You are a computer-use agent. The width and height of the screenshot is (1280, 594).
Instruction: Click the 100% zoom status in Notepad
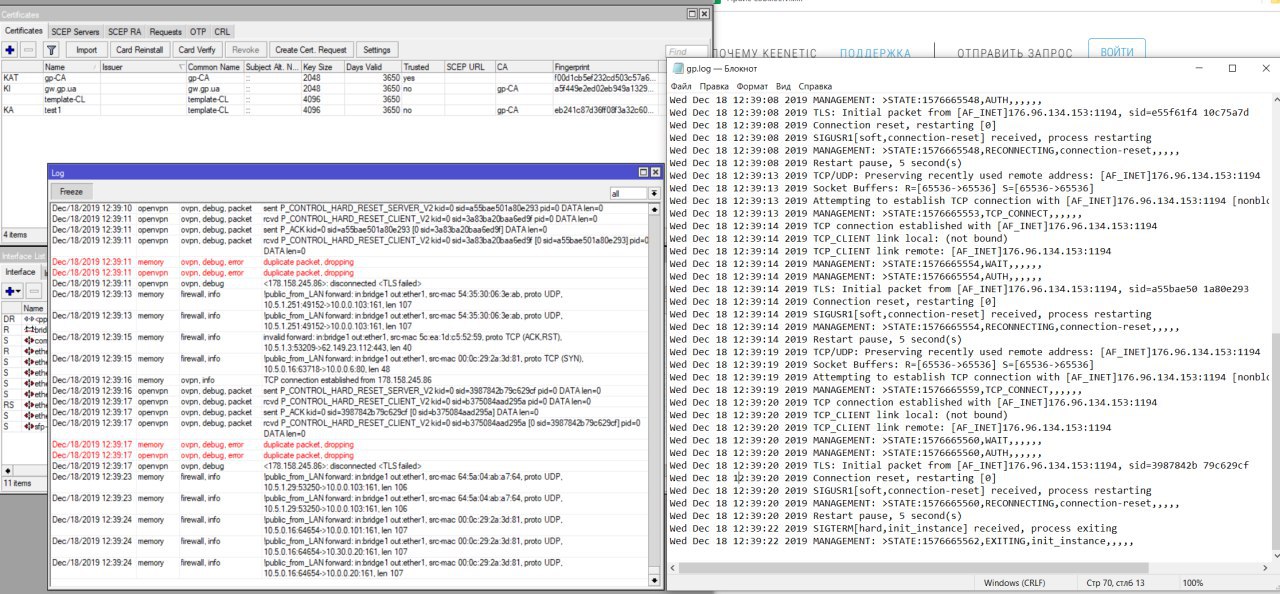(1193, 582)
